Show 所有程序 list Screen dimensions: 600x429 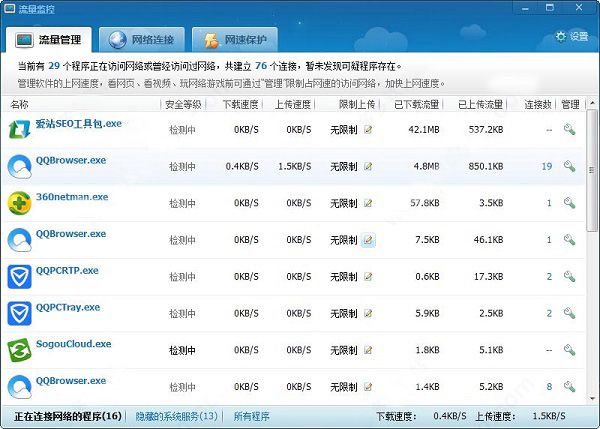[x=251, y=416]
